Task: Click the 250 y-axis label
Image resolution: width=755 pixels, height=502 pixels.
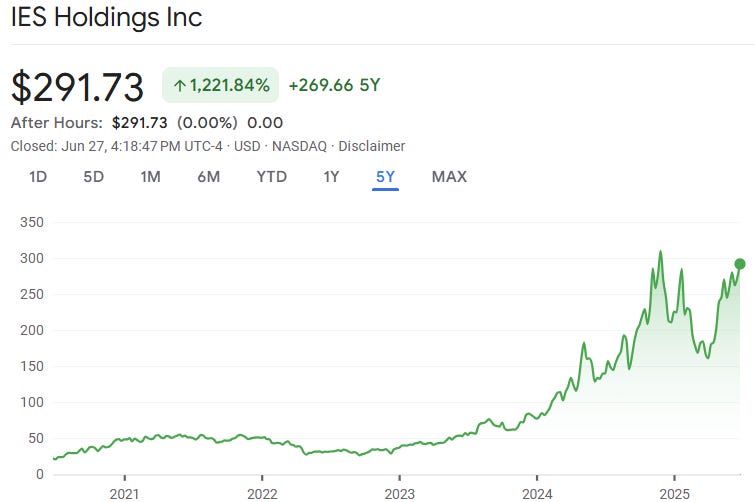Action: pyautogui.click(x=32, y=294)
